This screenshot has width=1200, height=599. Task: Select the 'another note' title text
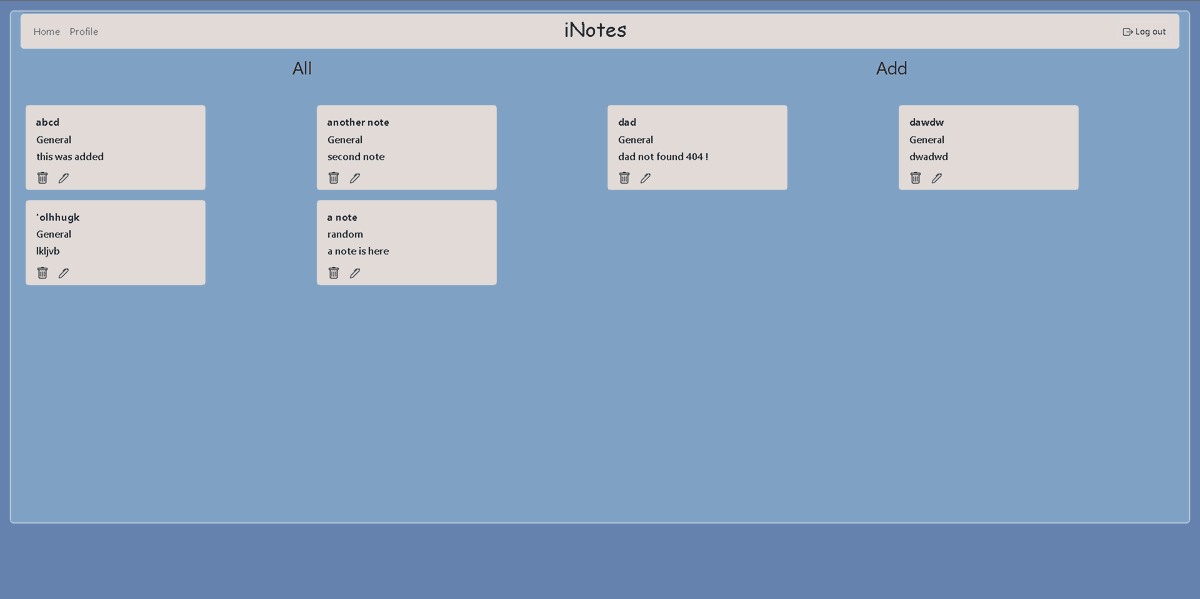pos(358,122)
